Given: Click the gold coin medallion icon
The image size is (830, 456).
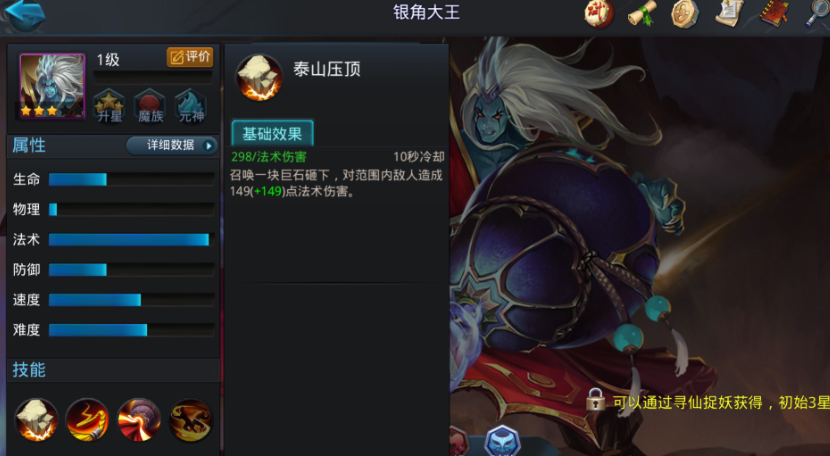Looking at the screenshot, I should pyautogui.click(x=685, y=13).
